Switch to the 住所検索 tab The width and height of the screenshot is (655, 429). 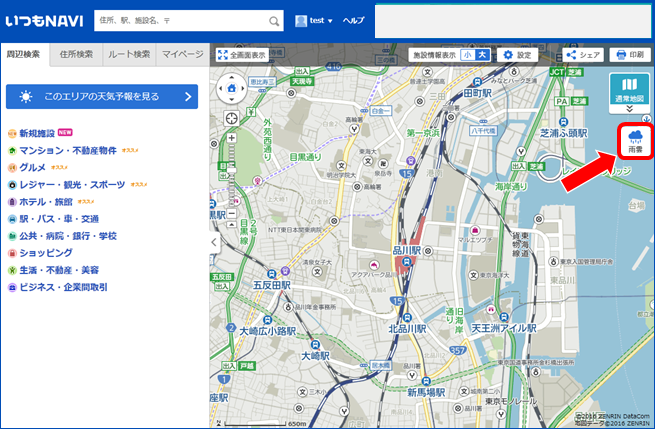click(x=76, y=55)
